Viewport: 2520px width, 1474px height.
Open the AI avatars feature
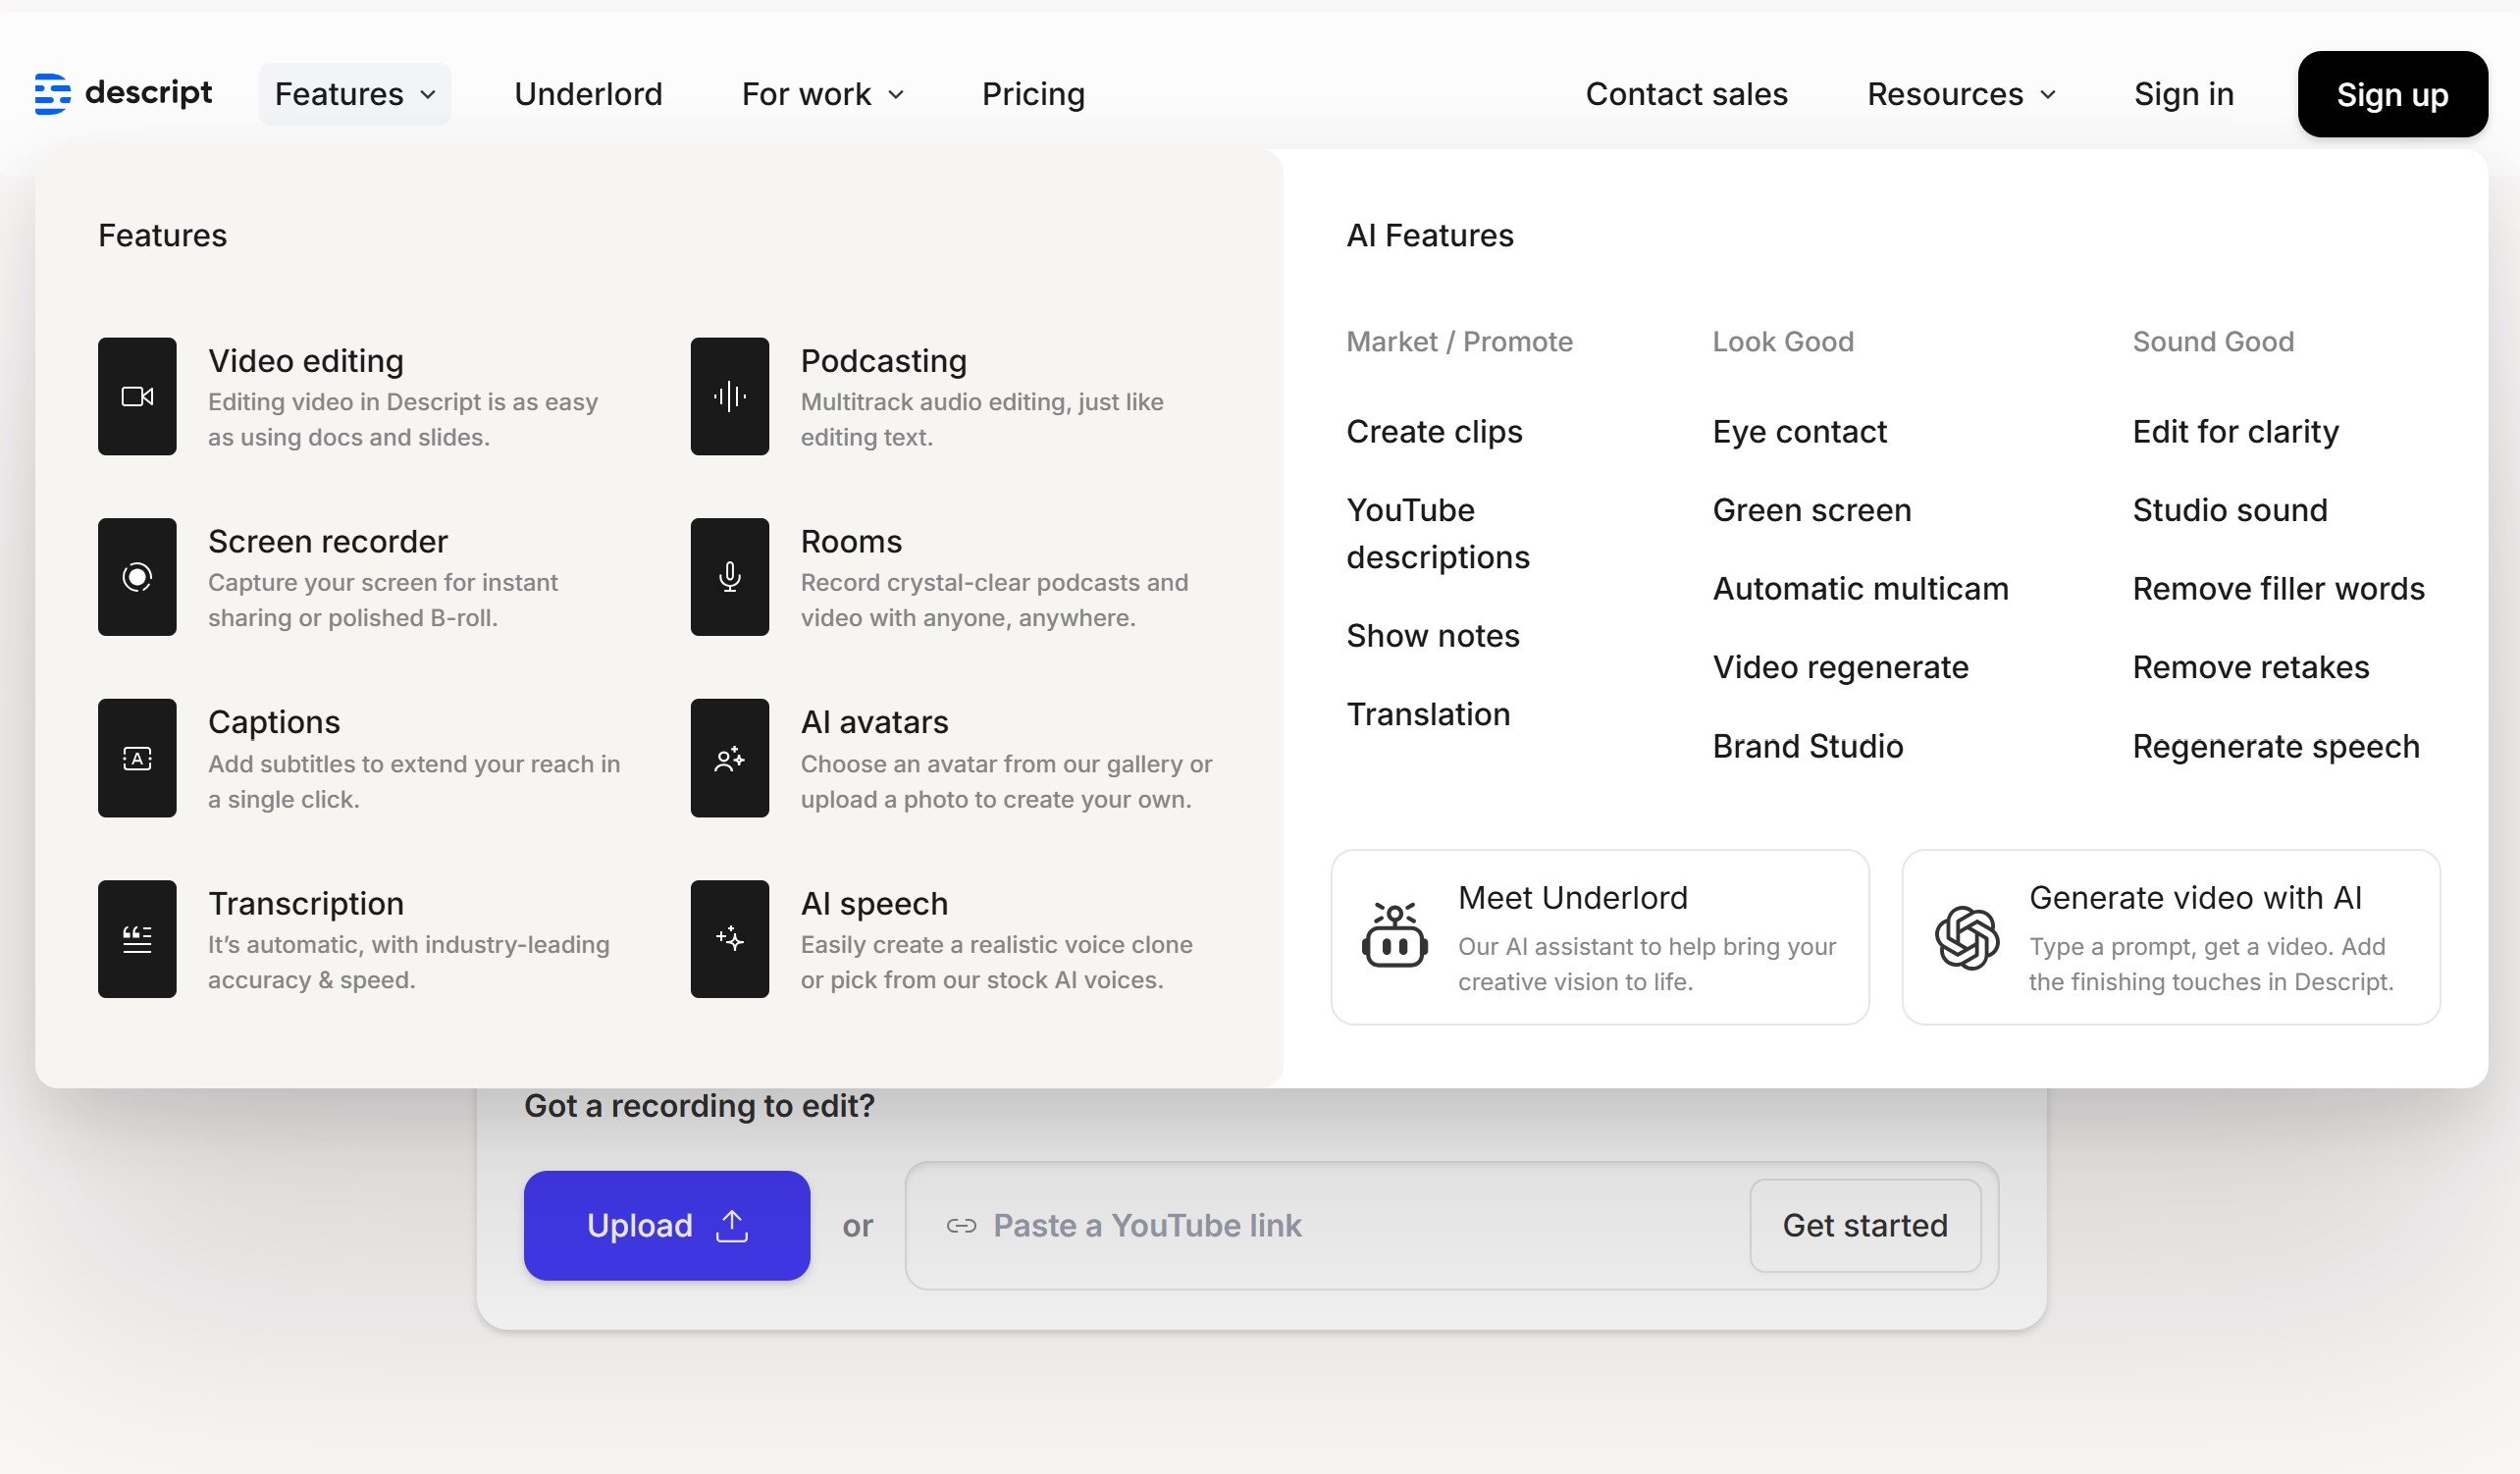tap(955, 758)
